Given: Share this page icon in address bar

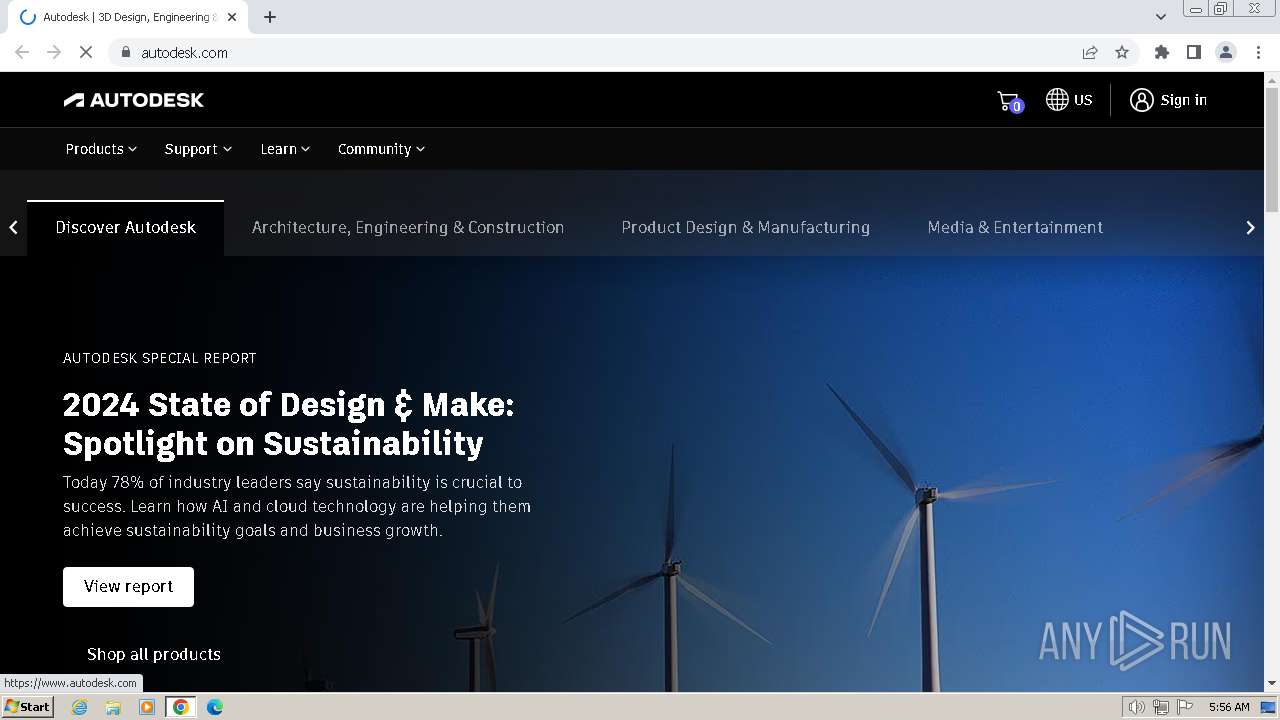Looking at the screenshot, I should pyautogui.click(x=1090, y=52).
